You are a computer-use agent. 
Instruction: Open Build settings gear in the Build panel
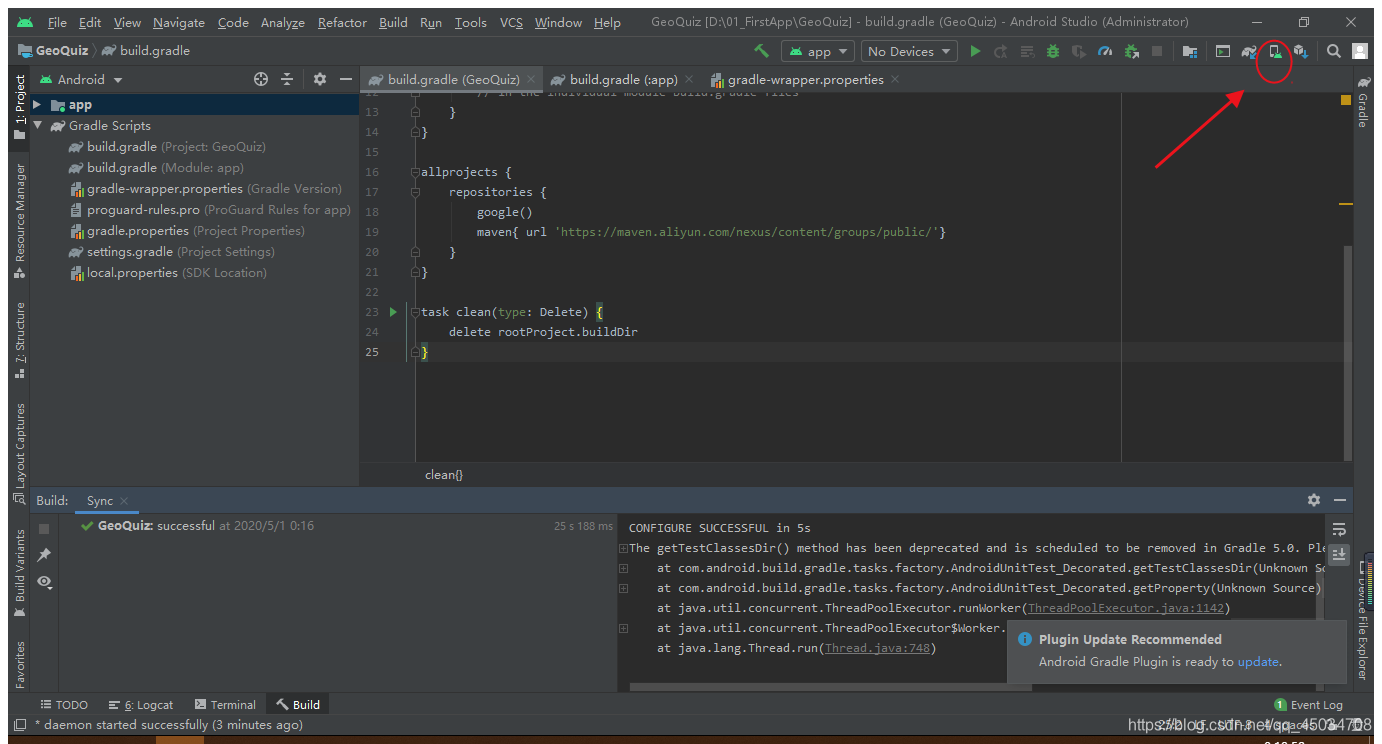click(1314, 500)
